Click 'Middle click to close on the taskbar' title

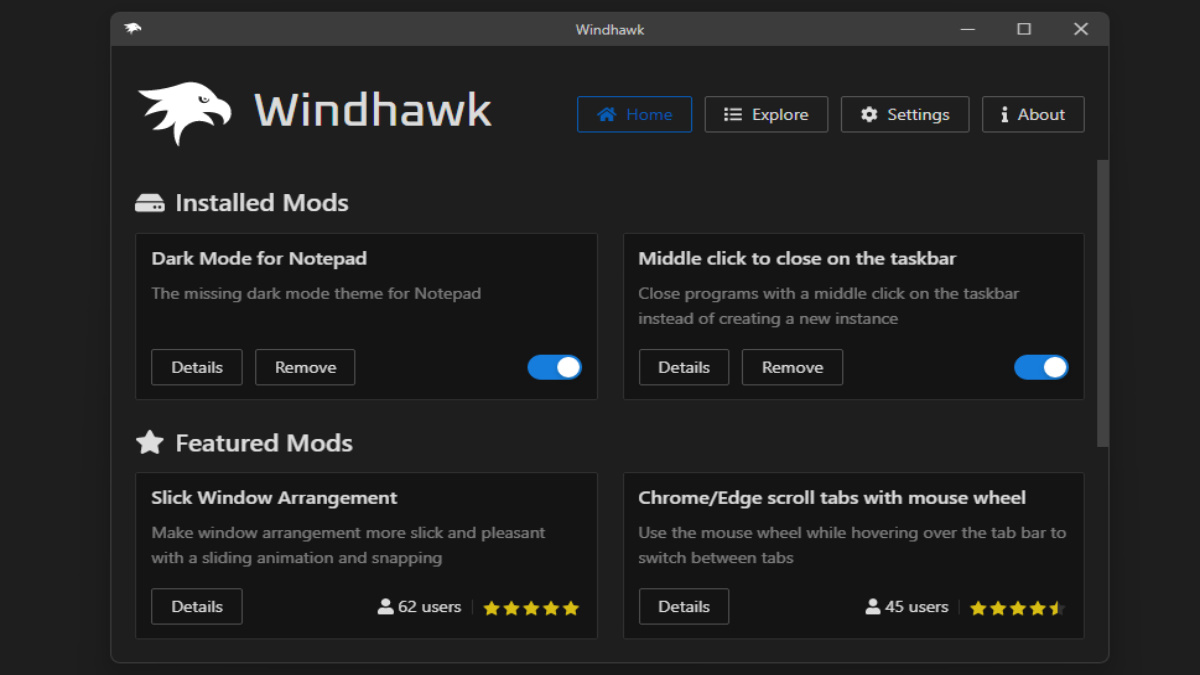797,258
